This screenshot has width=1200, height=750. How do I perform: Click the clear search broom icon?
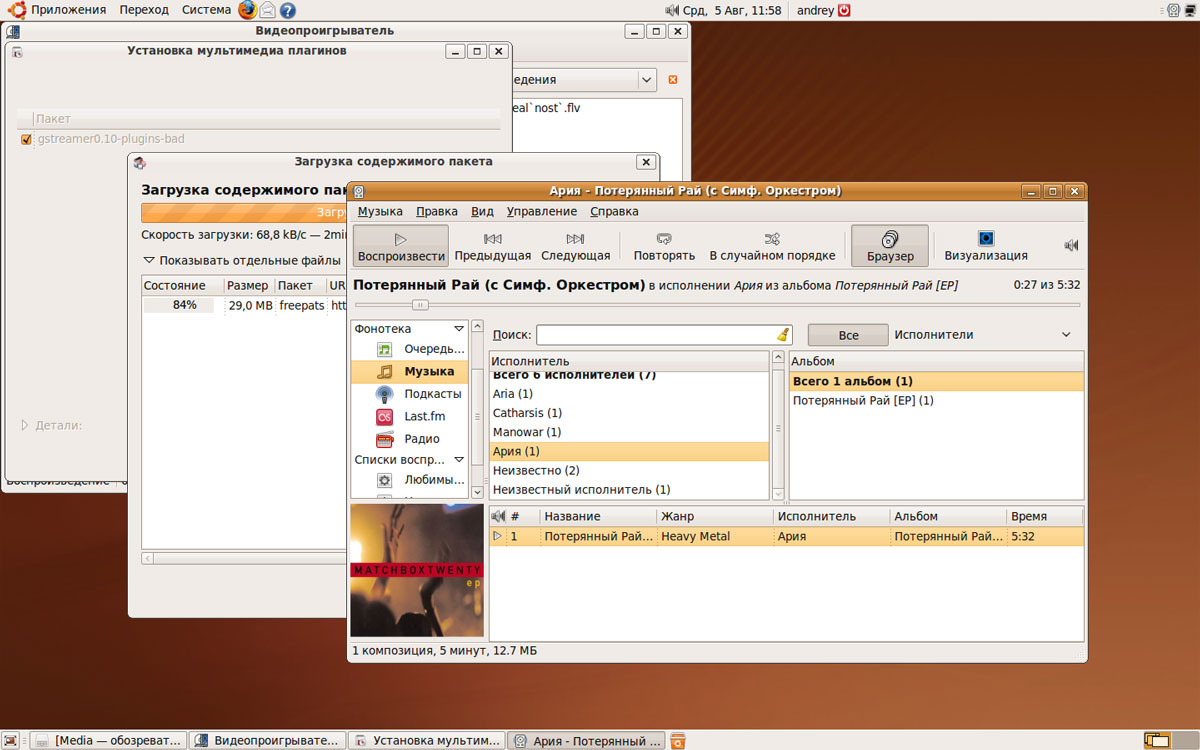click(783, 335)
